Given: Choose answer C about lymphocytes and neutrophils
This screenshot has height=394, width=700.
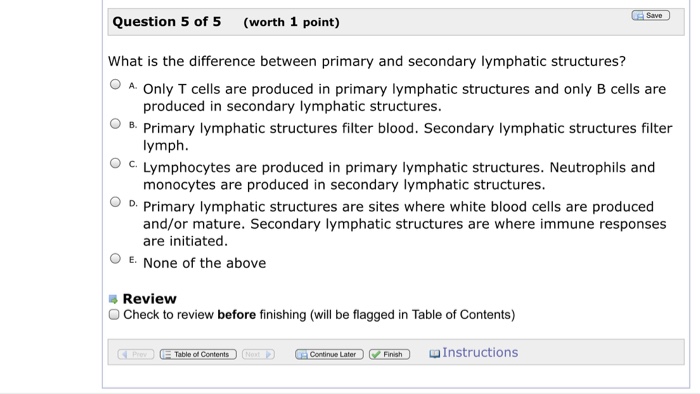Looking at the screenshot, I should click(x=115, y=163).
